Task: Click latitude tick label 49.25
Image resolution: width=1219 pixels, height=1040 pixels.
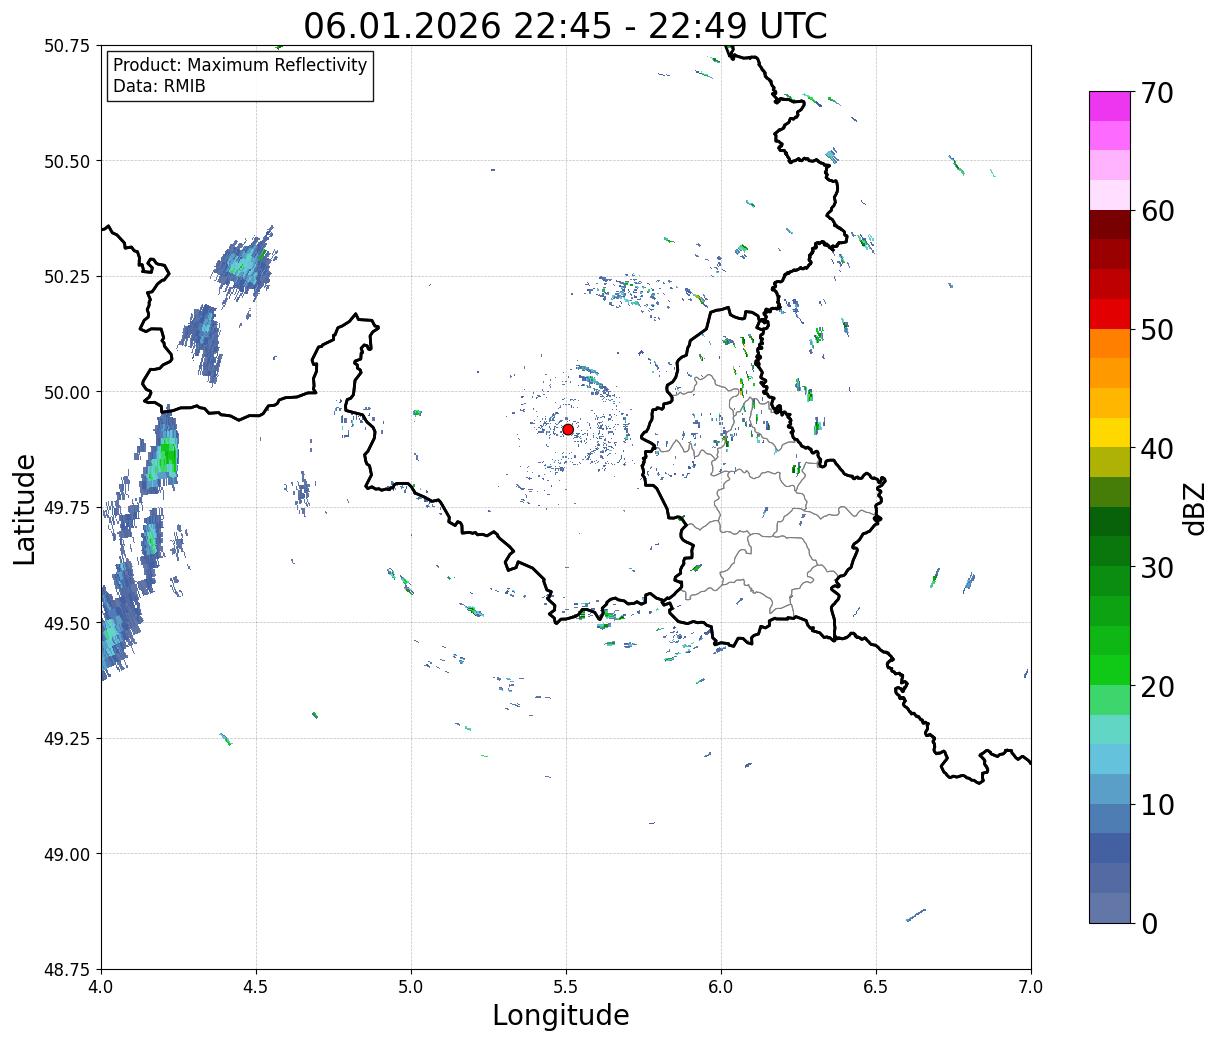Action: (67, 739)
